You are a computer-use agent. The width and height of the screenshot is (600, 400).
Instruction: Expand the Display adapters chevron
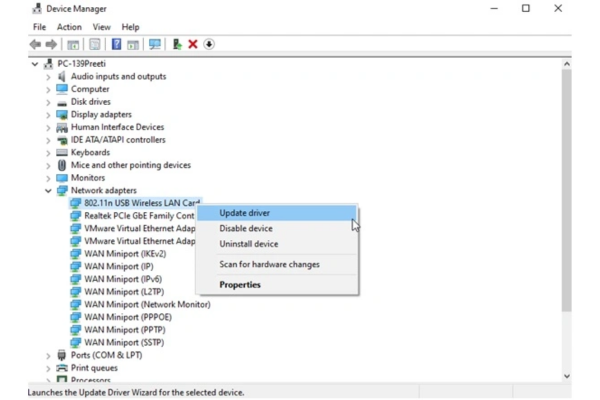[x=48, y=115]
